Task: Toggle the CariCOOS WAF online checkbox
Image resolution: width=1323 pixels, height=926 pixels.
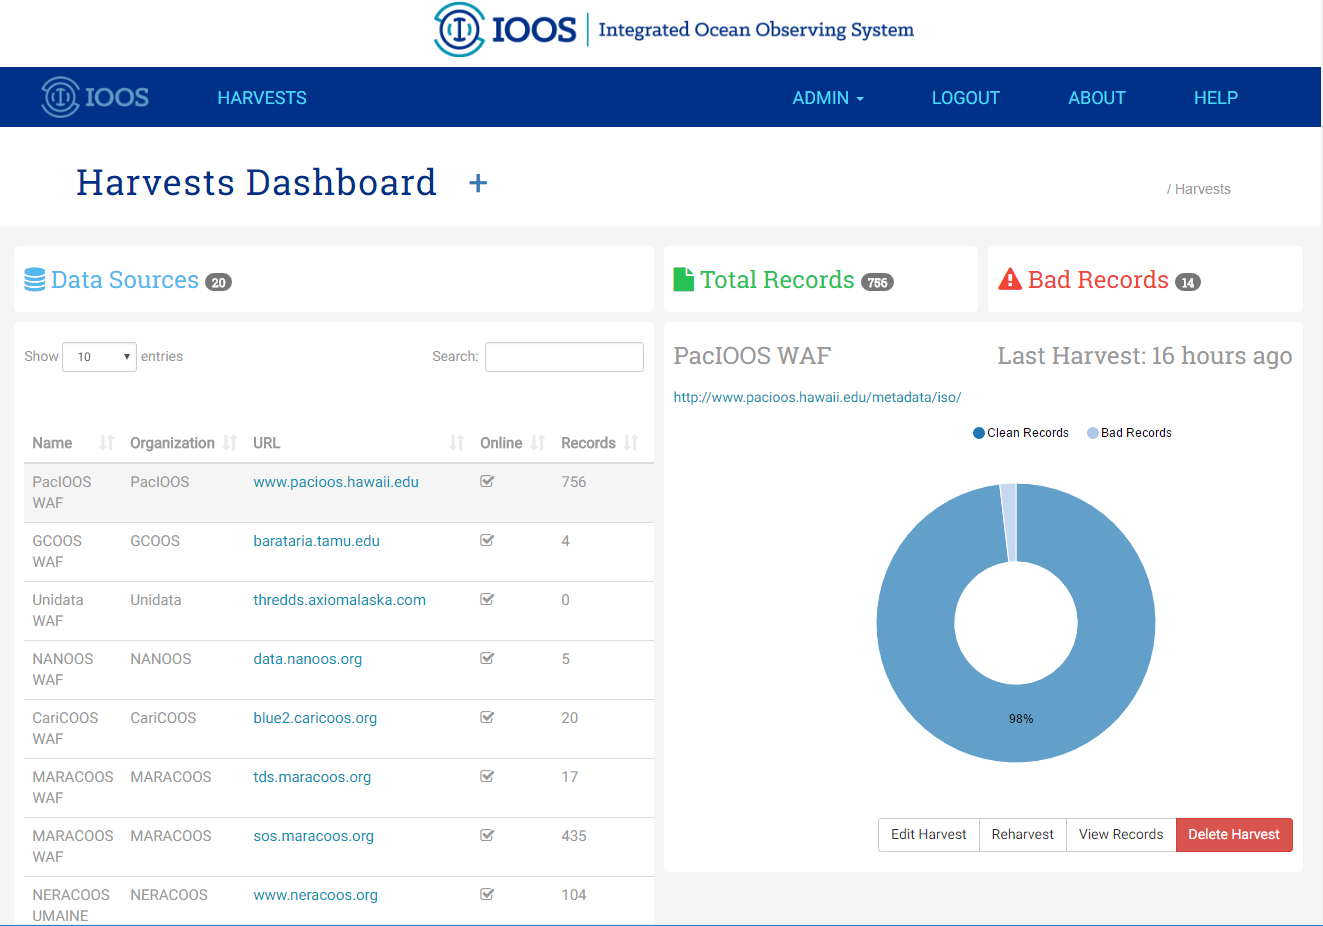Action: (487, 717)
